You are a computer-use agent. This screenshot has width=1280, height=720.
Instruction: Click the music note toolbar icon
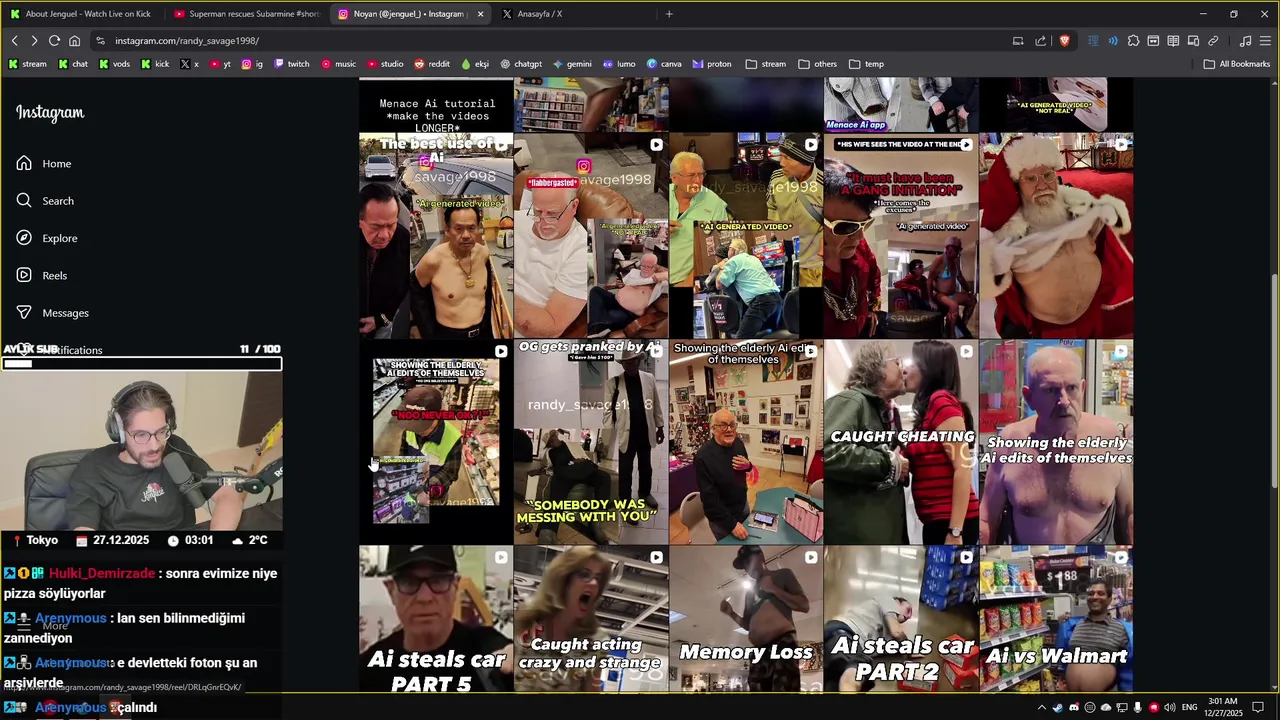coord(1245,41)
